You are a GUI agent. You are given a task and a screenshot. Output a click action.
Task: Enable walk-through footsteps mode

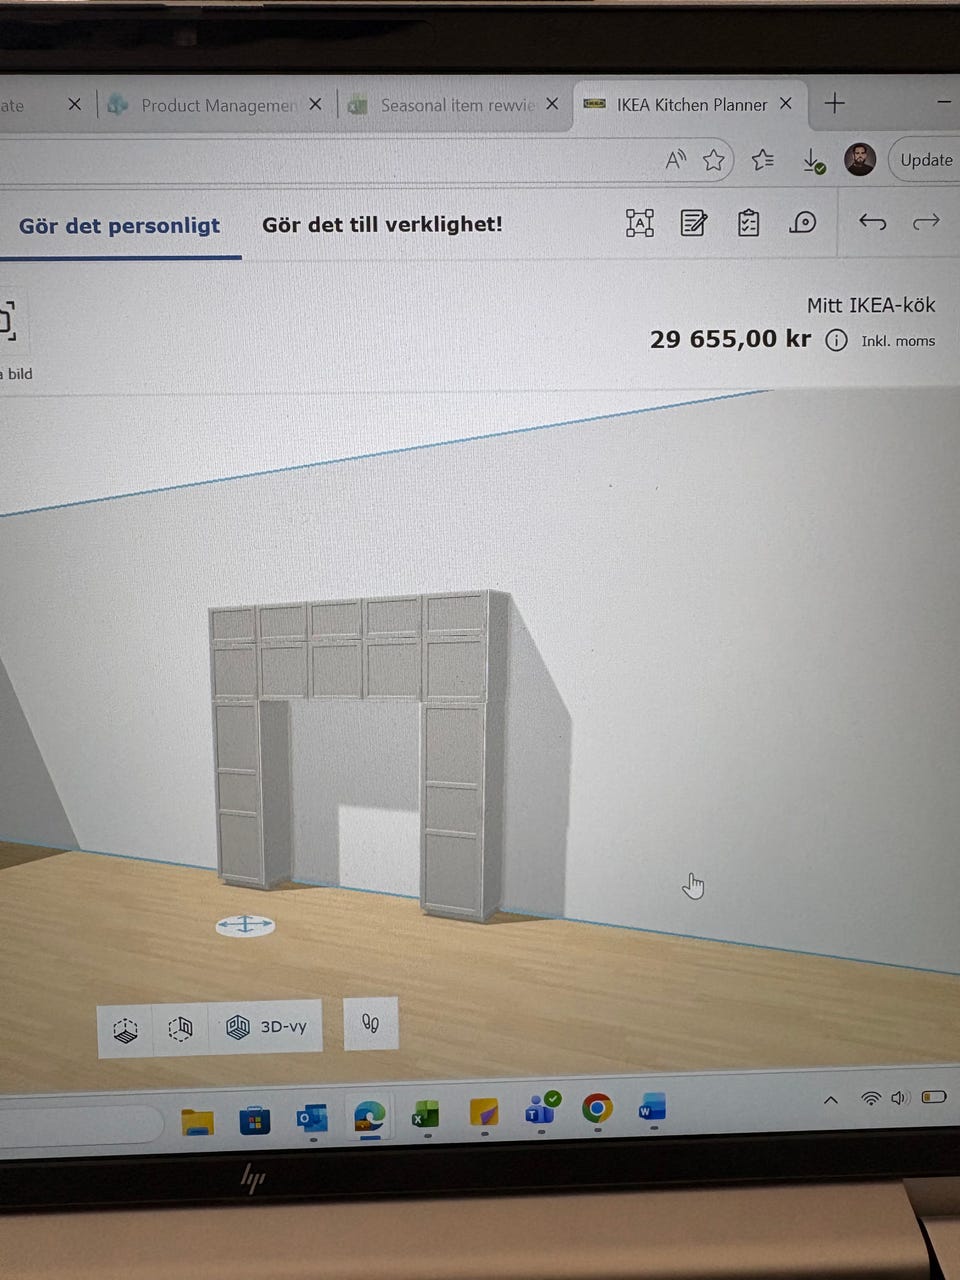coord(370,1023)
